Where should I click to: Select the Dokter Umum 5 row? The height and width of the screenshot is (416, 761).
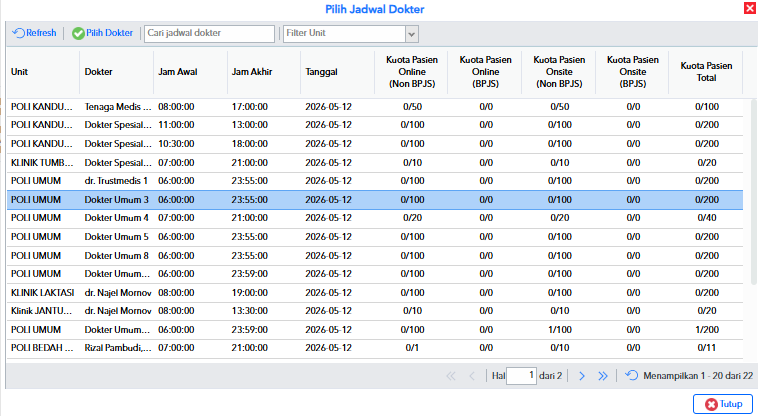375,237
